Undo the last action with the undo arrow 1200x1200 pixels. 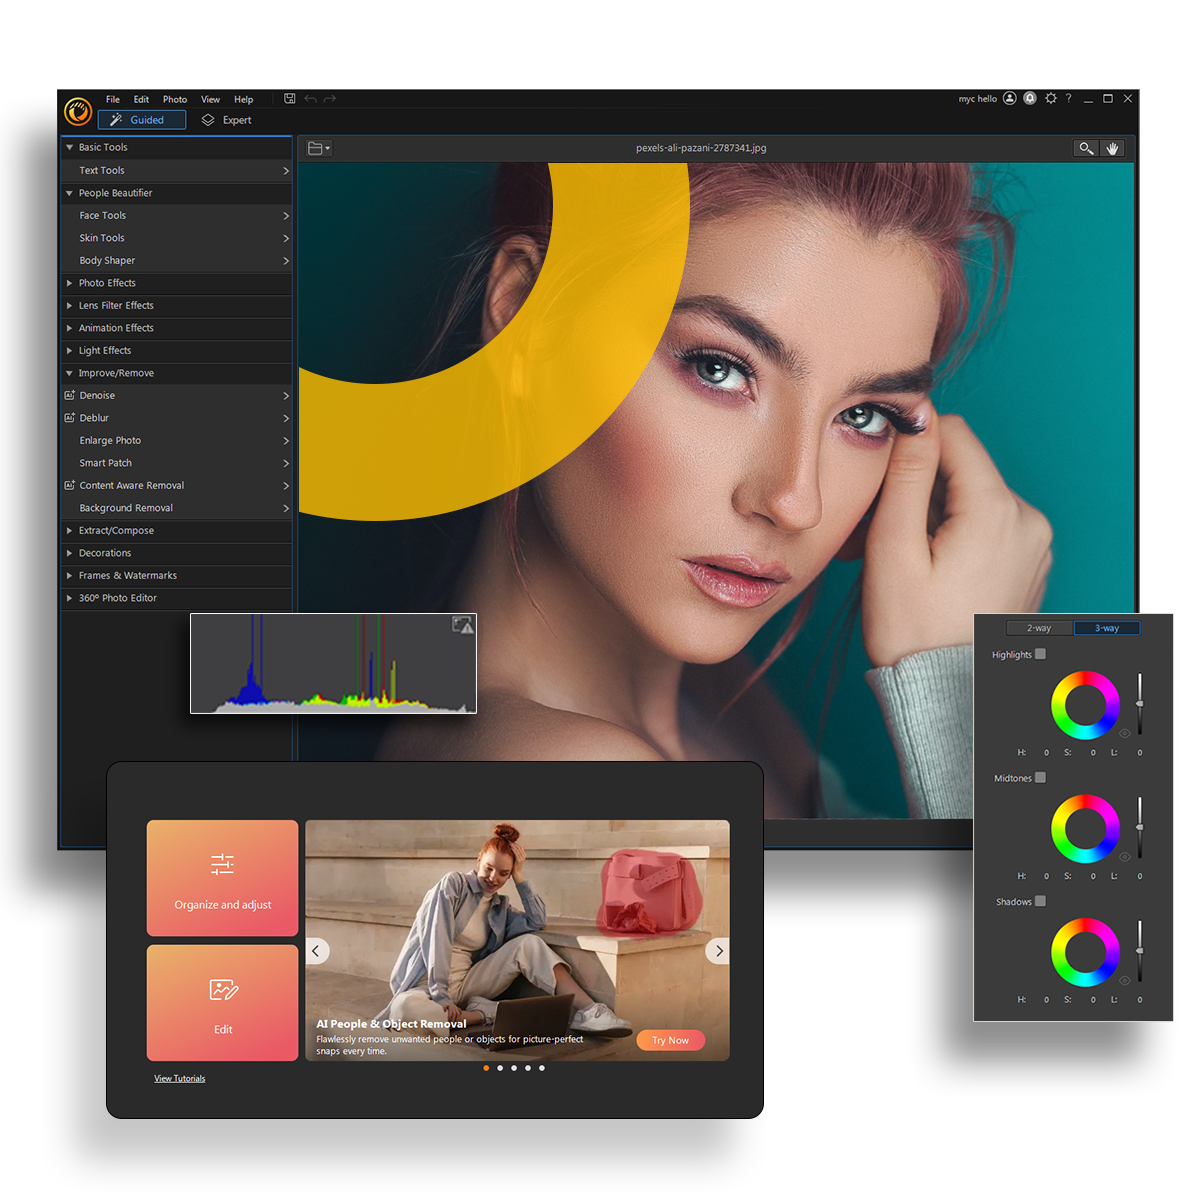click(311, 99)
